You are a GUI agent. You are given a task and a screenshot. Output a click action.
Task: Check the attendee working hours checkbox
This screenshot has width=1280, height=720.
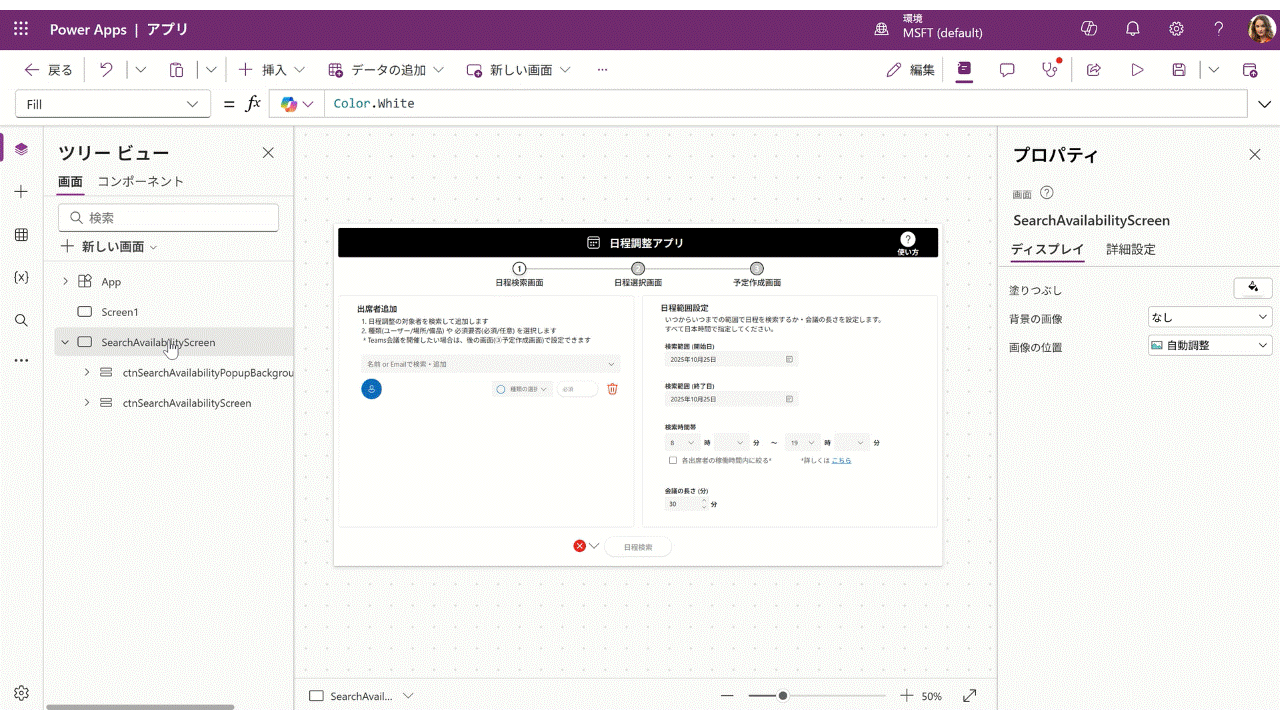(x=673, y=460)
